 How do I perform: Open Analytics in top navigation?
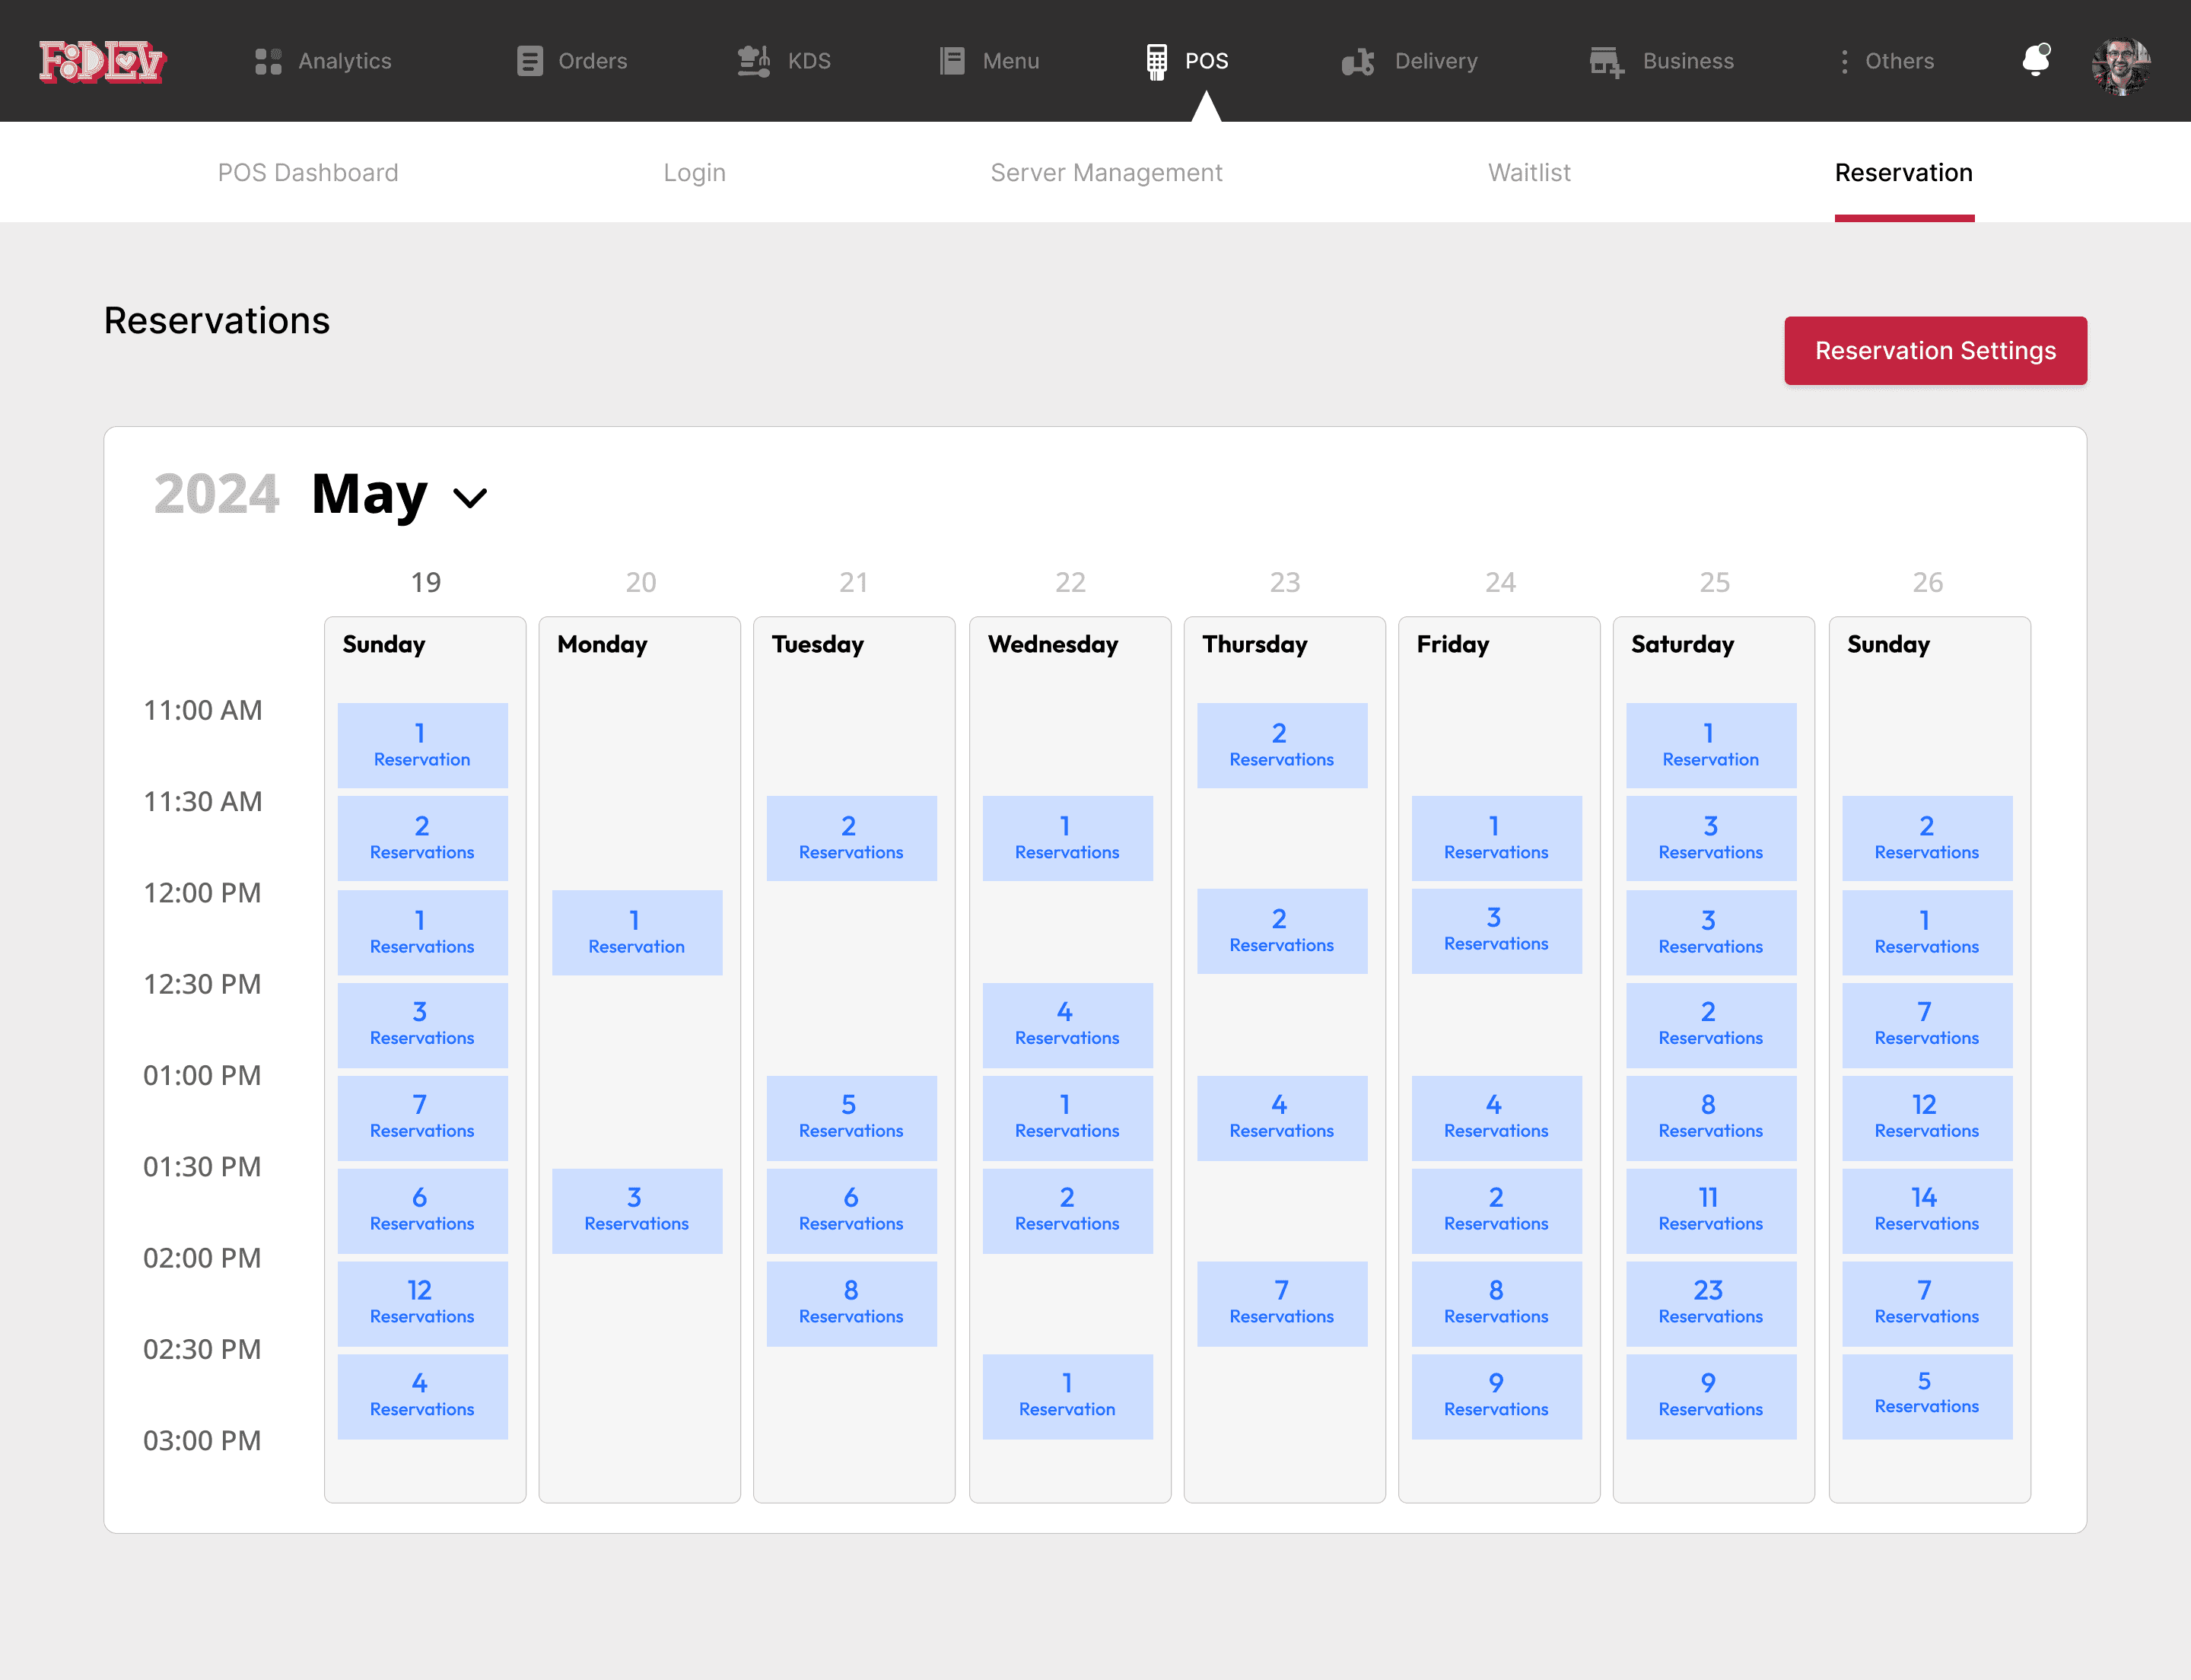pos(345,61)
